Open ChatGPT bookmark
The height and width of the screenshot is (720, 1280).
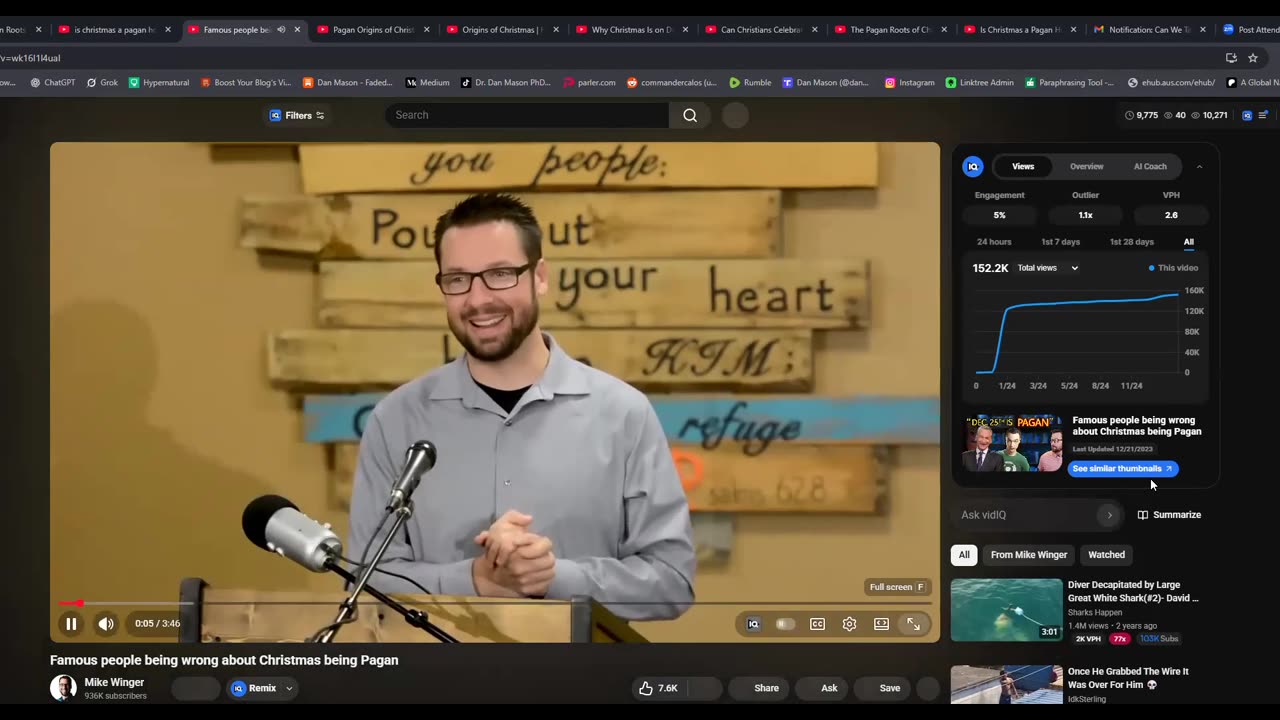tap(52, 83)
